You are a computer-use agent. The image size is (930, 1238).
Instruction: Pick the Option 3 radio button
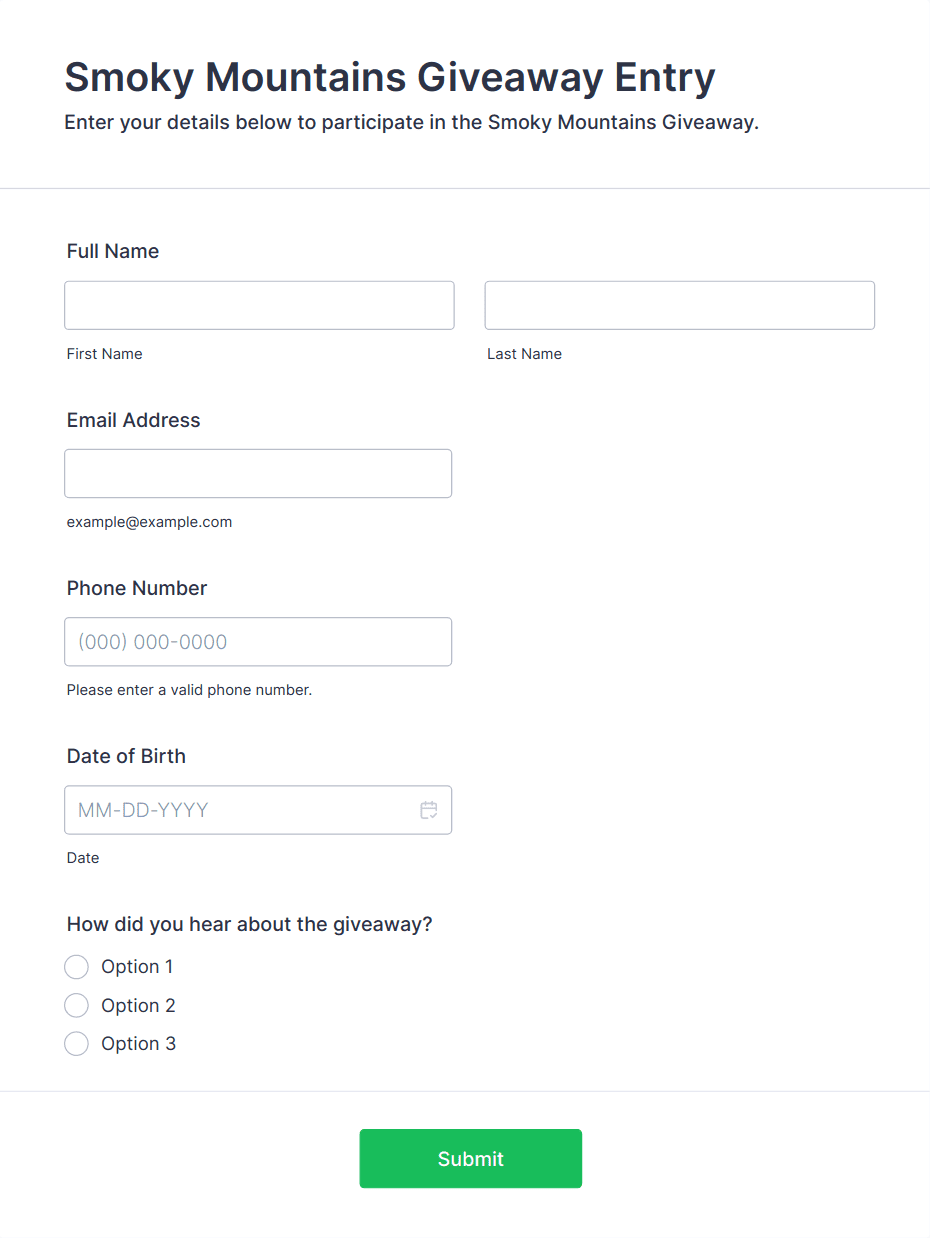(77, 1044)
